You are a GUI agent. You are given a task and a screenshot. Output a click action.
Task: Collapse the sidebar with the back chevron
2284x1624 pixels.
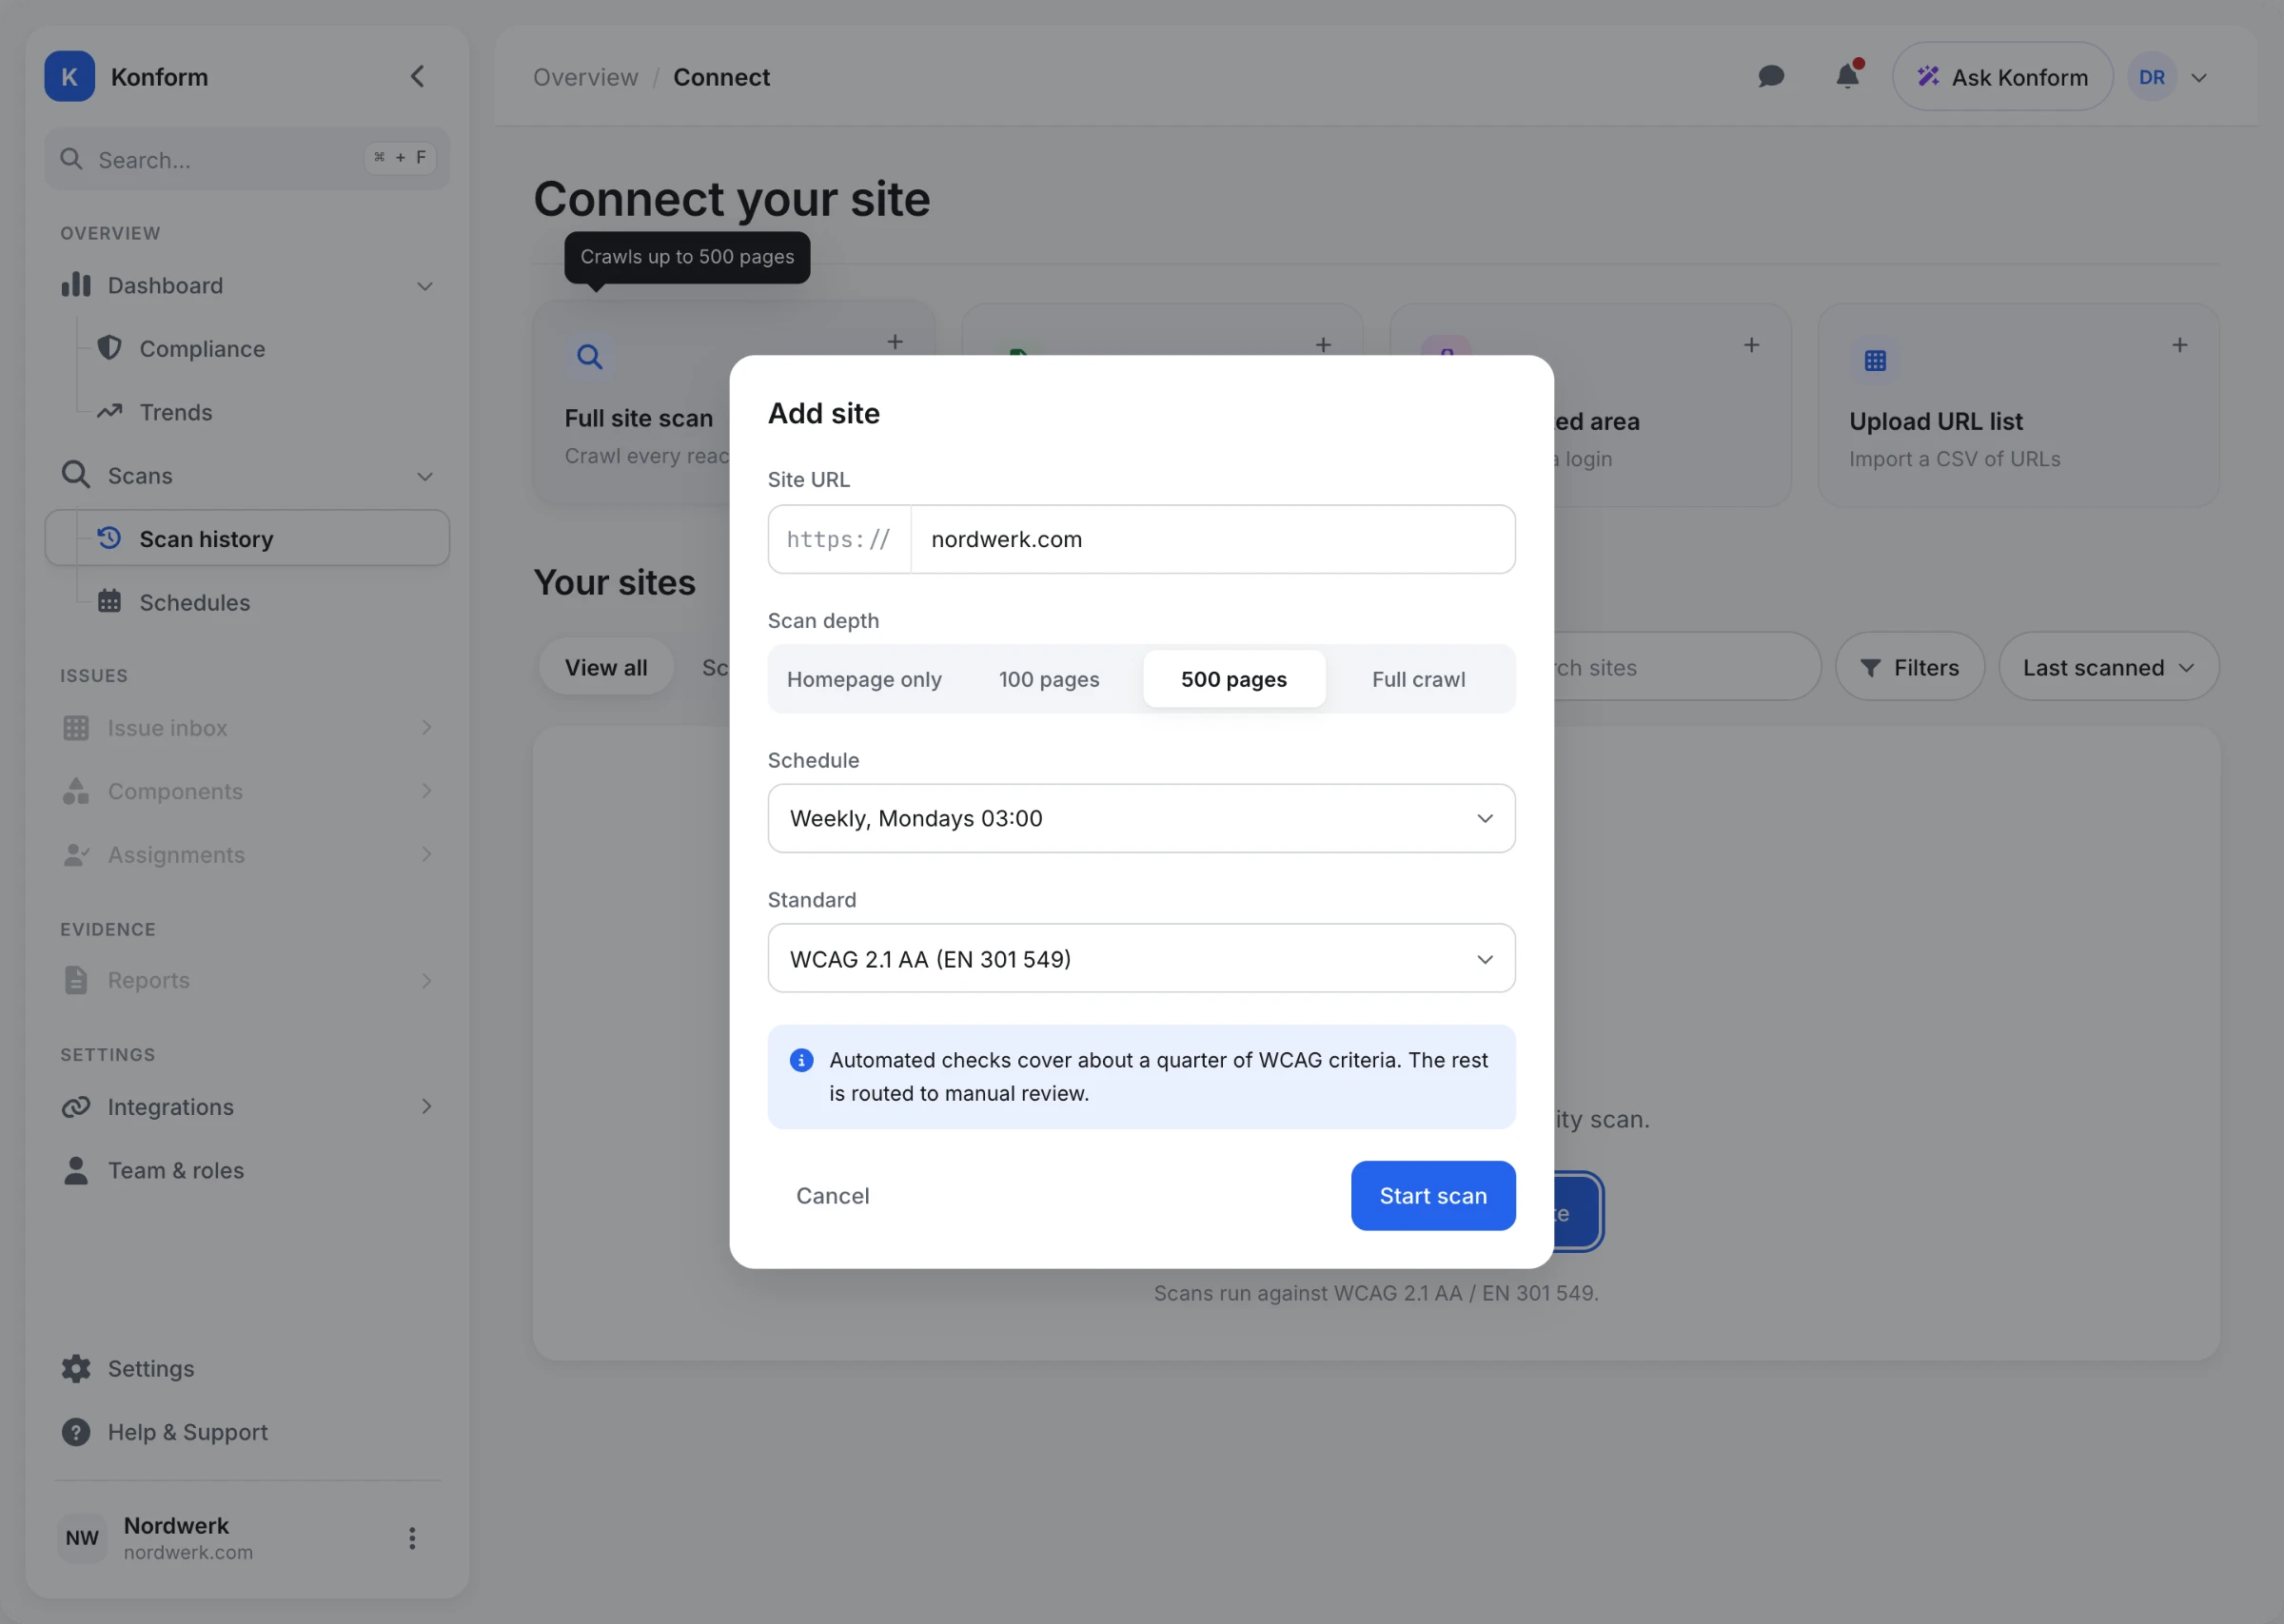point(418,77)
